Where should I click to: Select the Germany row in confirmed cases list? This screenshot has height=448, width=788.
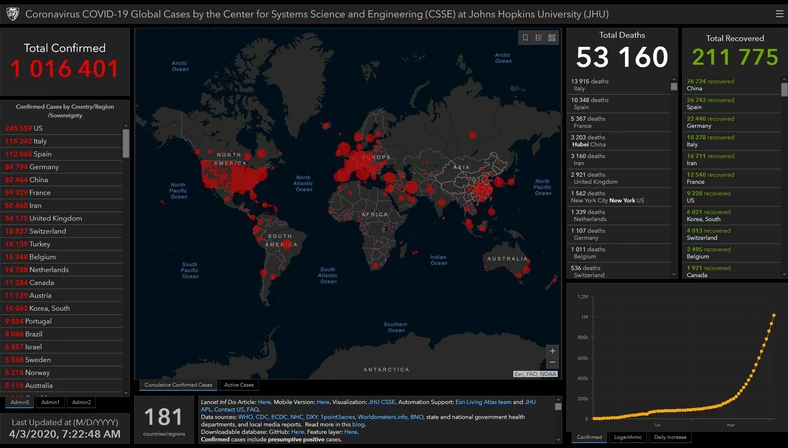click(62, 167)
